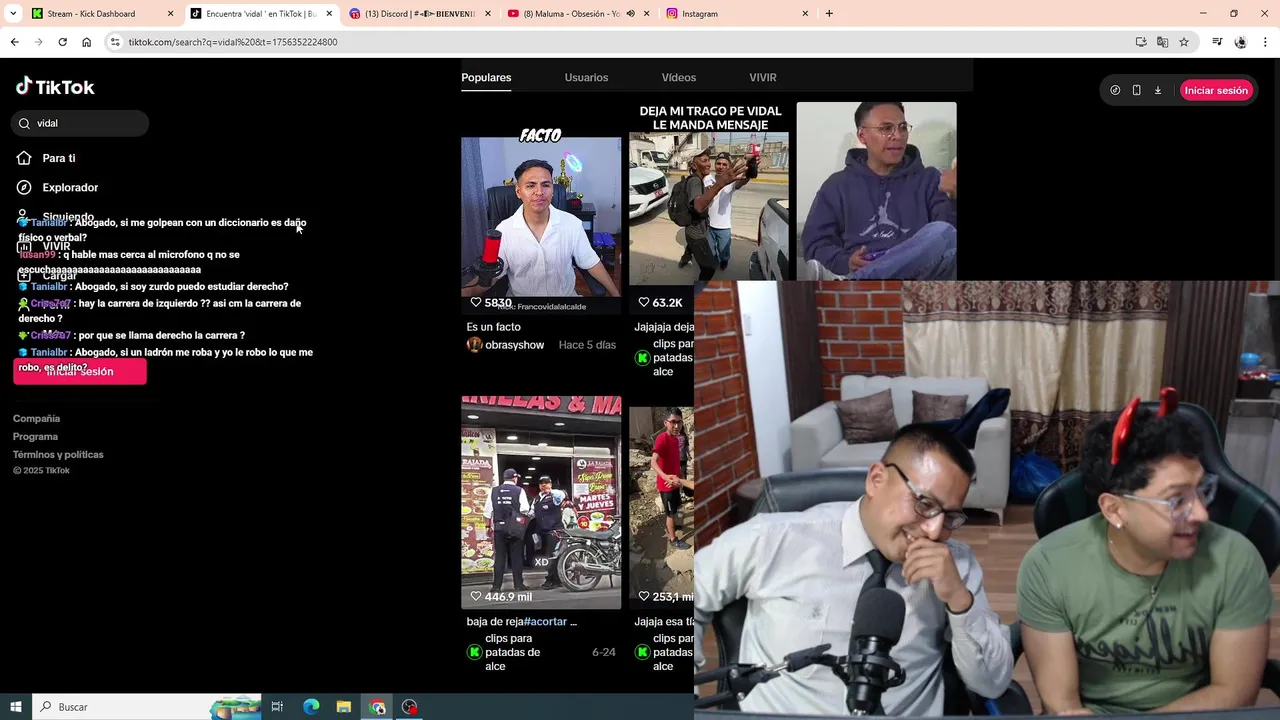Image resolution: width=1280 pixels, height=720 pixels.
Task: Bookmark this page with the star icon
Action: (1184, 42)
